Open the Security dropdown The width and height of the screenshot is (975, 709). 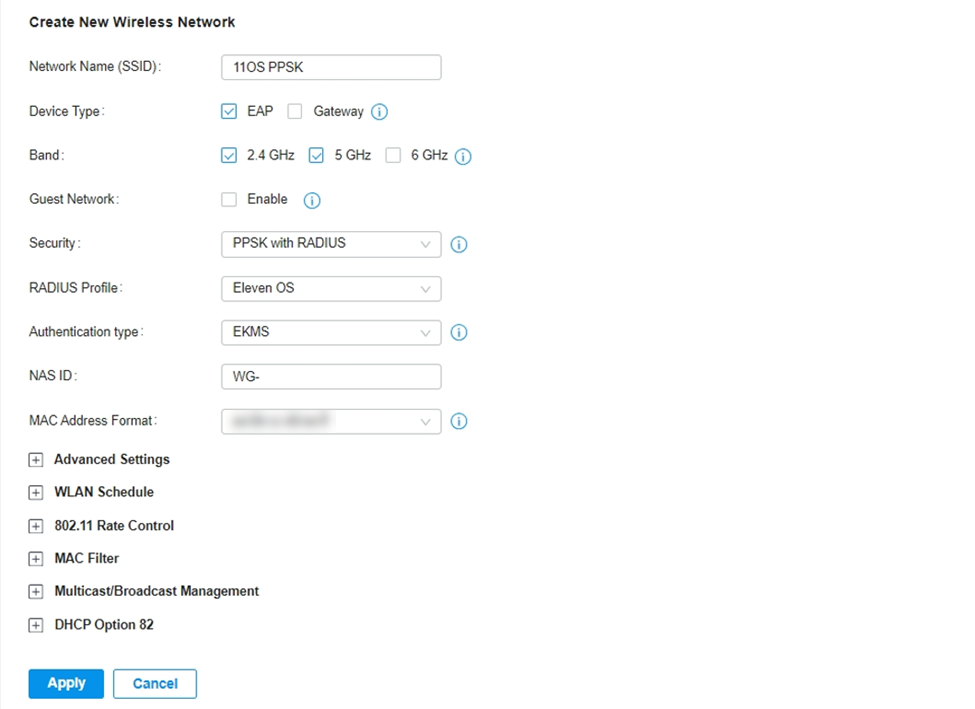tap(330, 244)
